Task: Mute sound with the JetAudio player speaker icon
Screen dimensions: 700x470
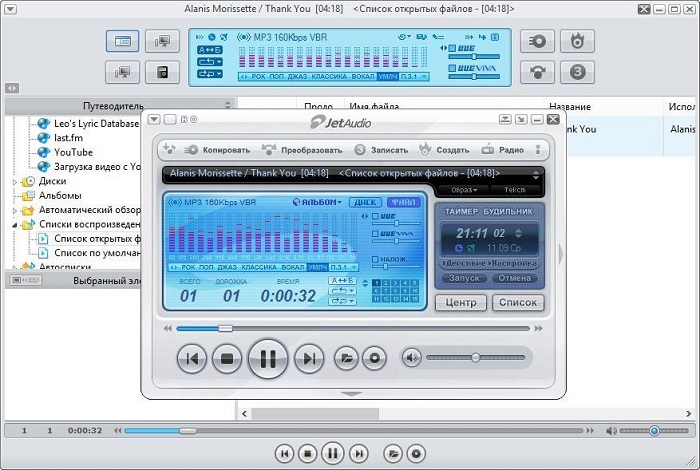Action: click(x=411, y=358)
